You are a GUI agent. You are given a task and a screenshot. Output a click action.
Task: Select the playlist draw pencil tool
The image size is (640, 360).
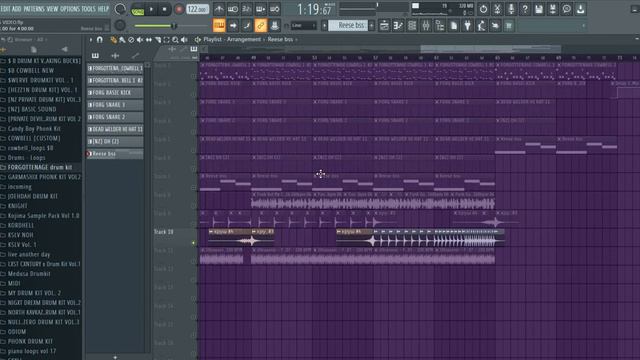pyautogui.click(x=113, y=40)
